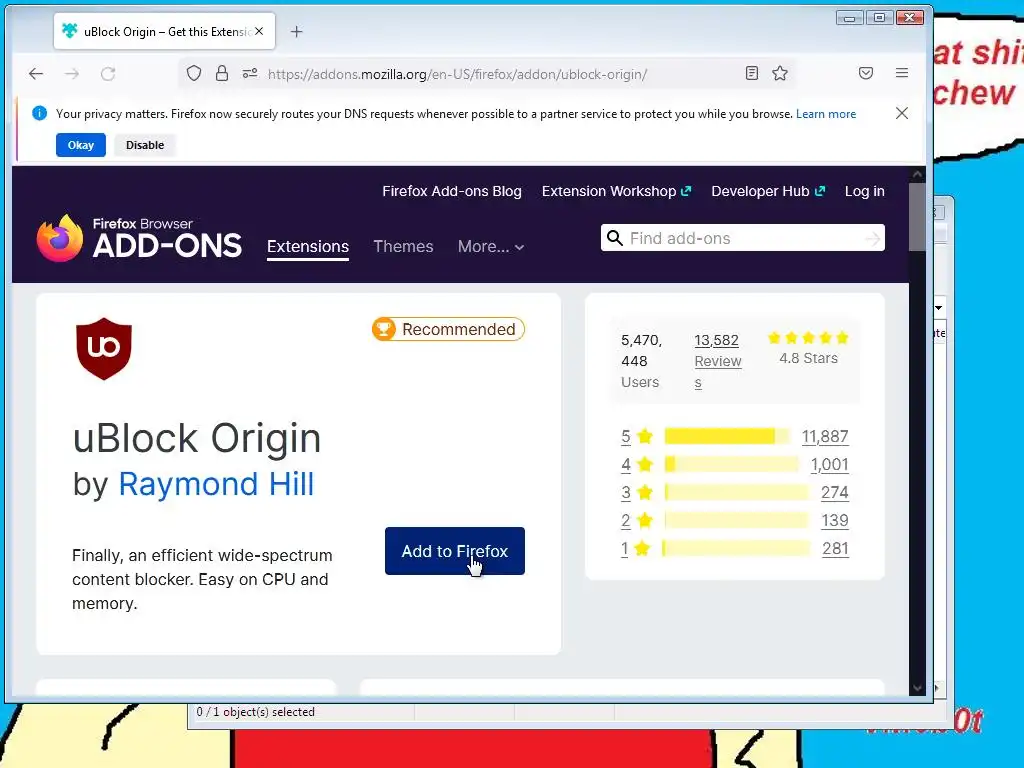Disable secure DNS via the Disable button
The image size is (1024, 768).
[x=145, y=145]
